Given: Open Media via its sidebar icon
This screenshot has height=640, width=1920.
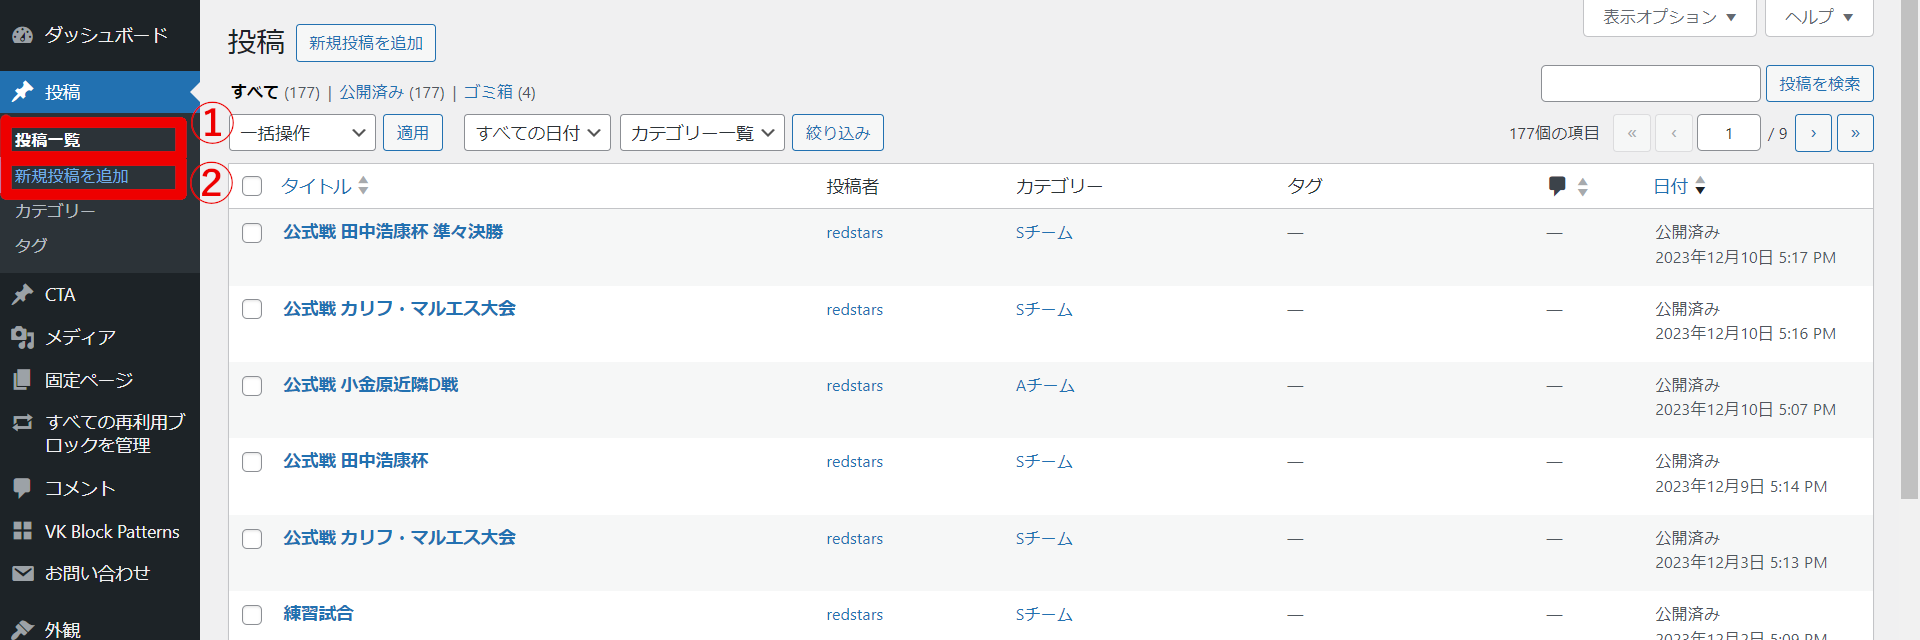Looking at the screenshot, I should point(22,338).
